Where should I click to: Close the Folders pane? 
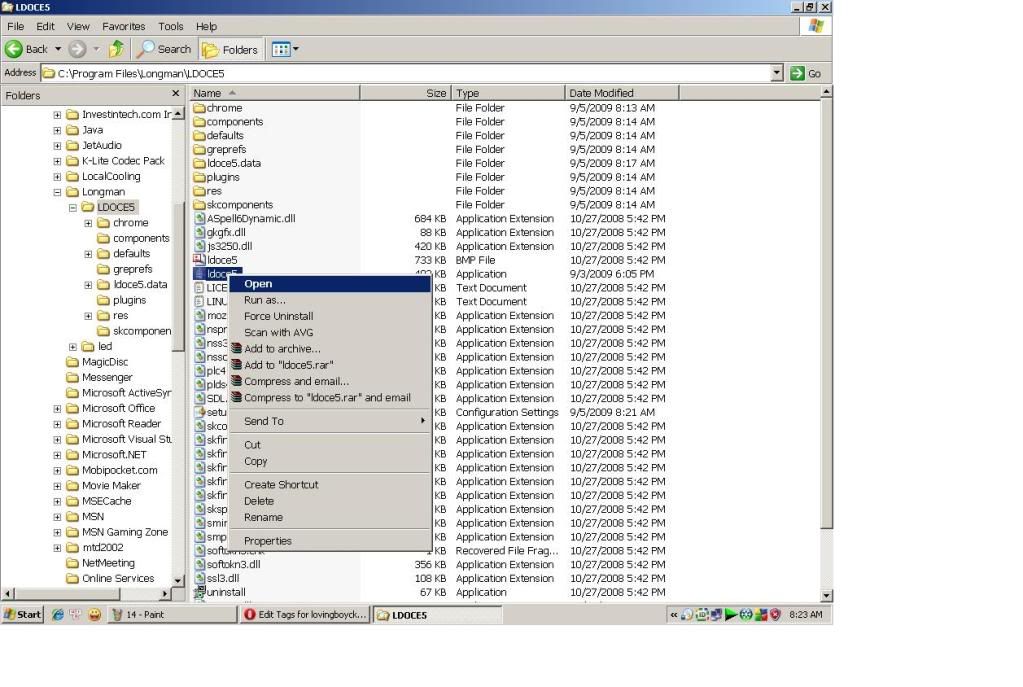[176, 94]
